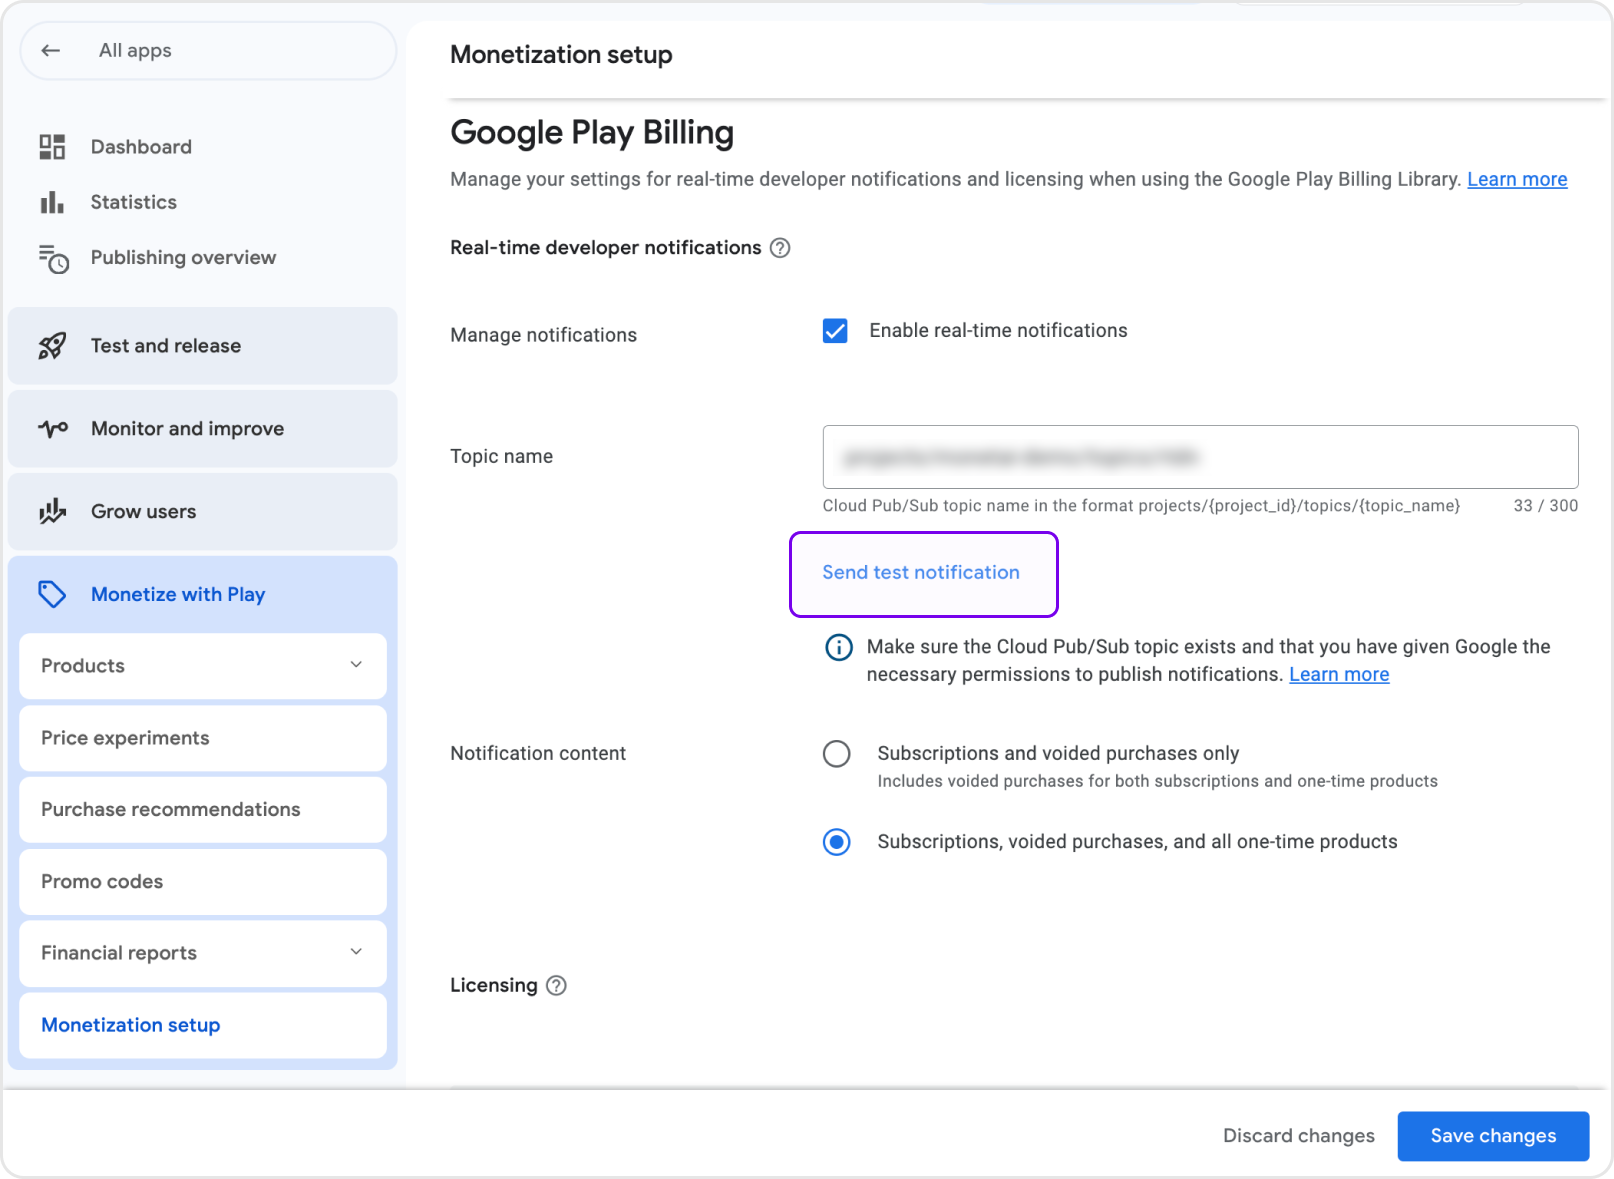The width and height of the screenshot is (1614, 1179).
Task: Go to Publishing overview
Action: tap(183, 258)
